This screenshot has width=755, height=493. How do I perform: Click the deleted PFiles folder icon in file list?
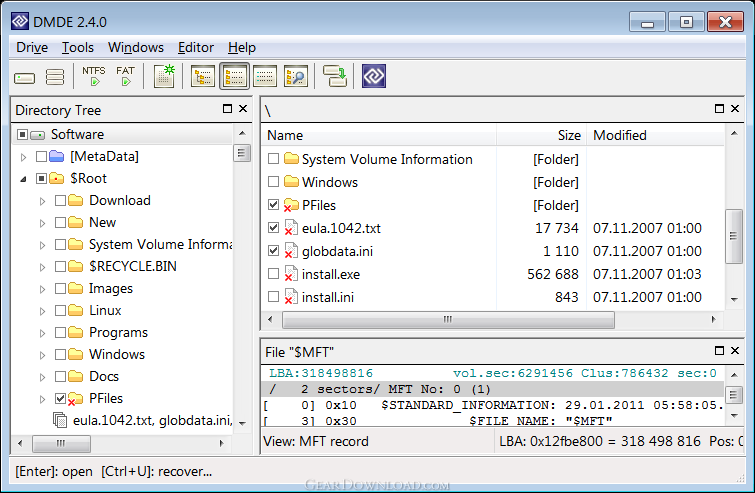point(291,206)
